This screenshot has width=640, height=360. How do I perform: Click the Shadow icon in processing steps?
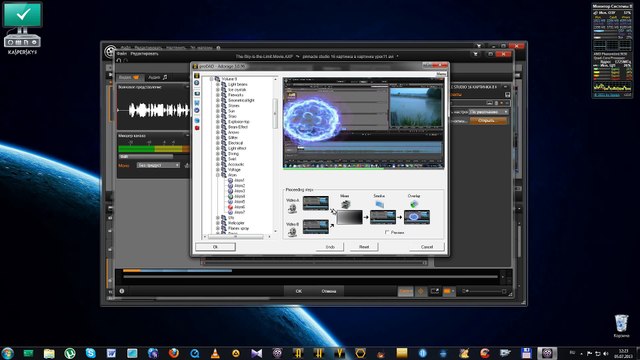(x=379, y=204)
